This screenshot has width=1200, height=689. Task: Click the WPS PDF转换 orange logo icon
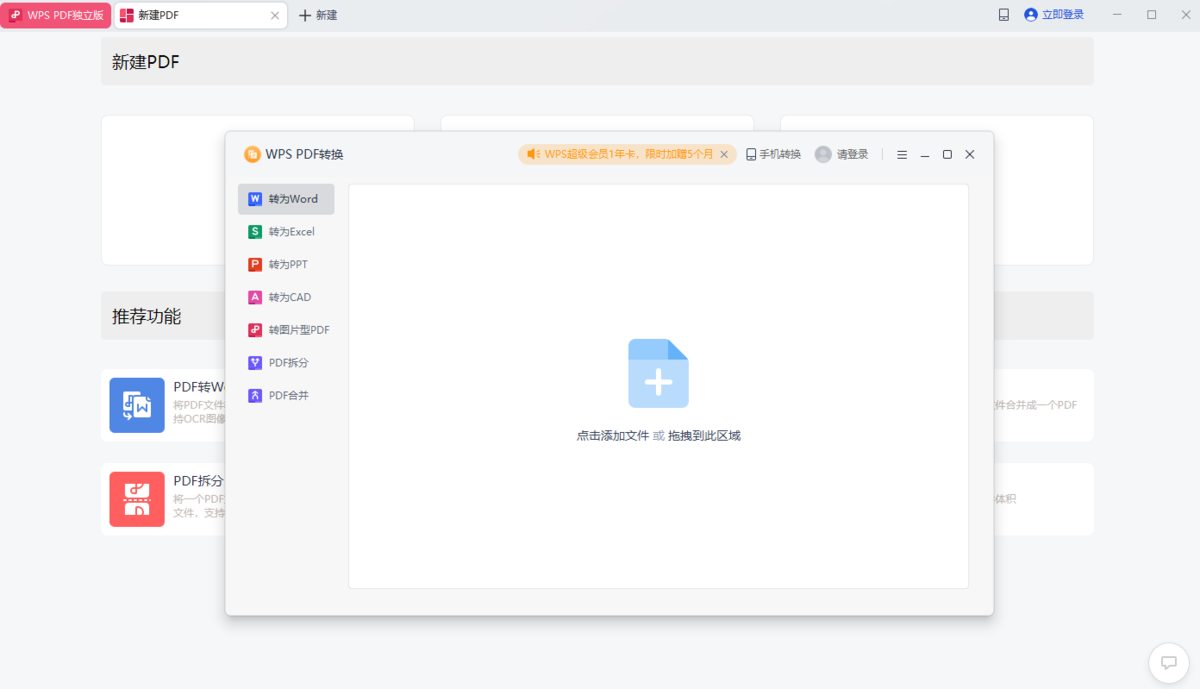[252, 155]
